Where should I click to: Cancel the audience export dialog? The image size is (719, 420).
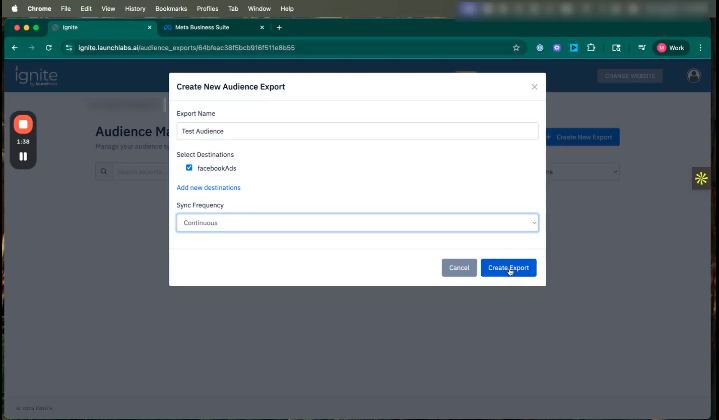[x=459, y=268]
